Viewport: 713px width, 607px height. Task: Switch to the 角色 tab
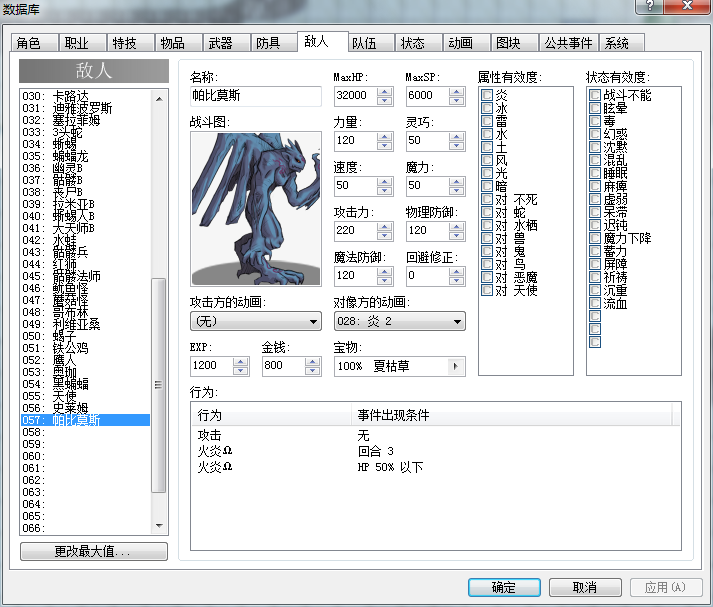coord(35,43)
